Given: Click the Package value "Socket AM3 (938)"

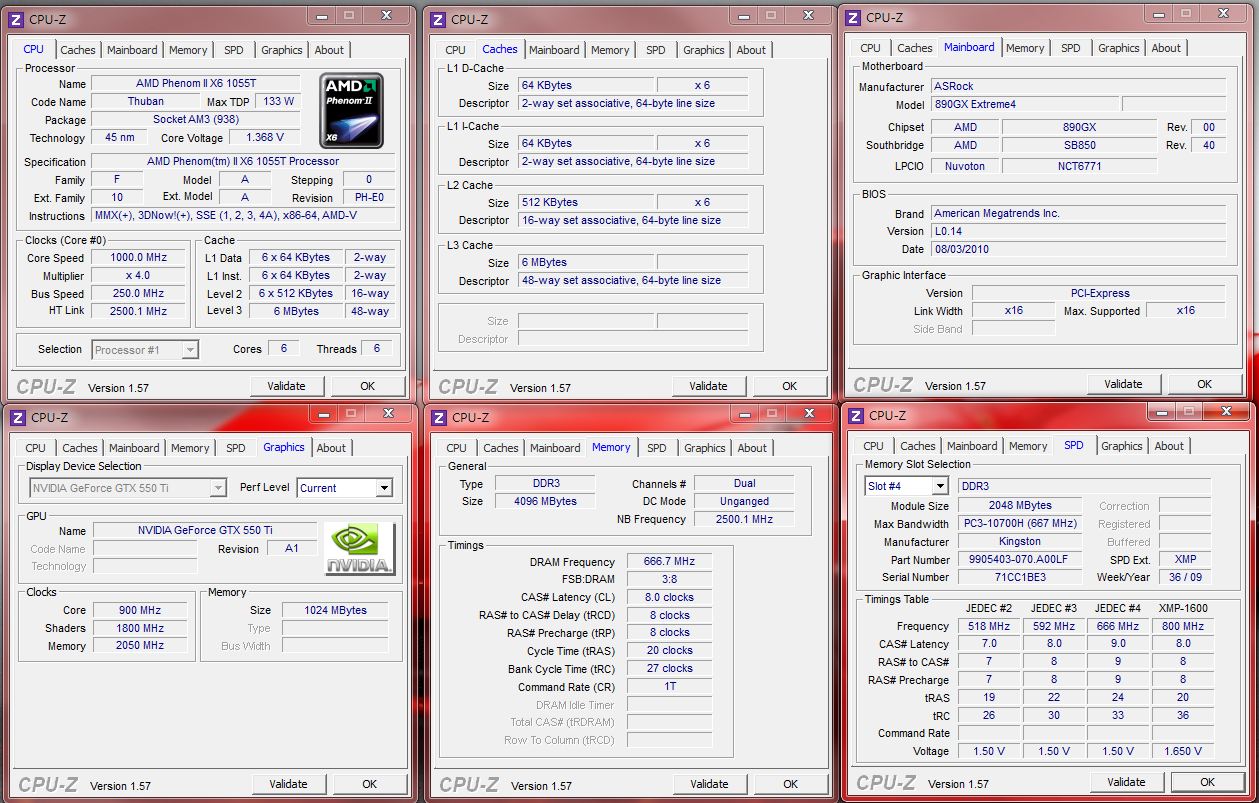Looking at the screenshot, I should click(x=196, y=120).
